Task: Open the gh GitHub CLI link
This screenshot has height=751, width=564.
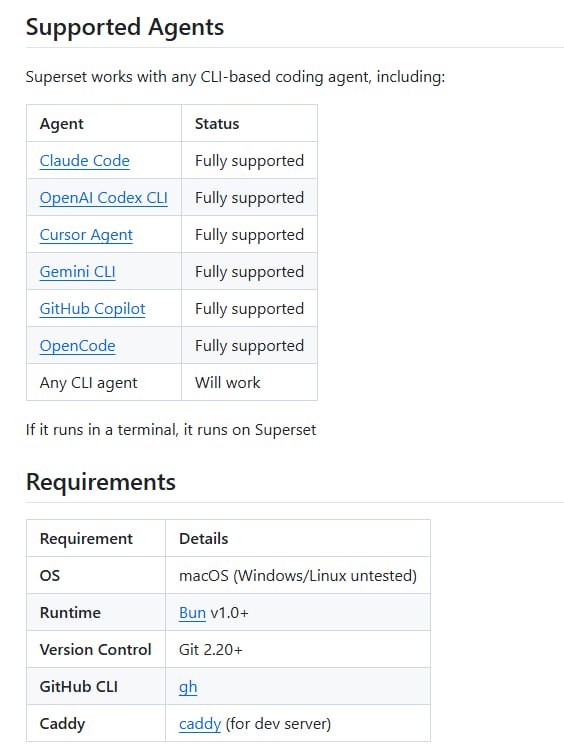Action: [188, 687]
